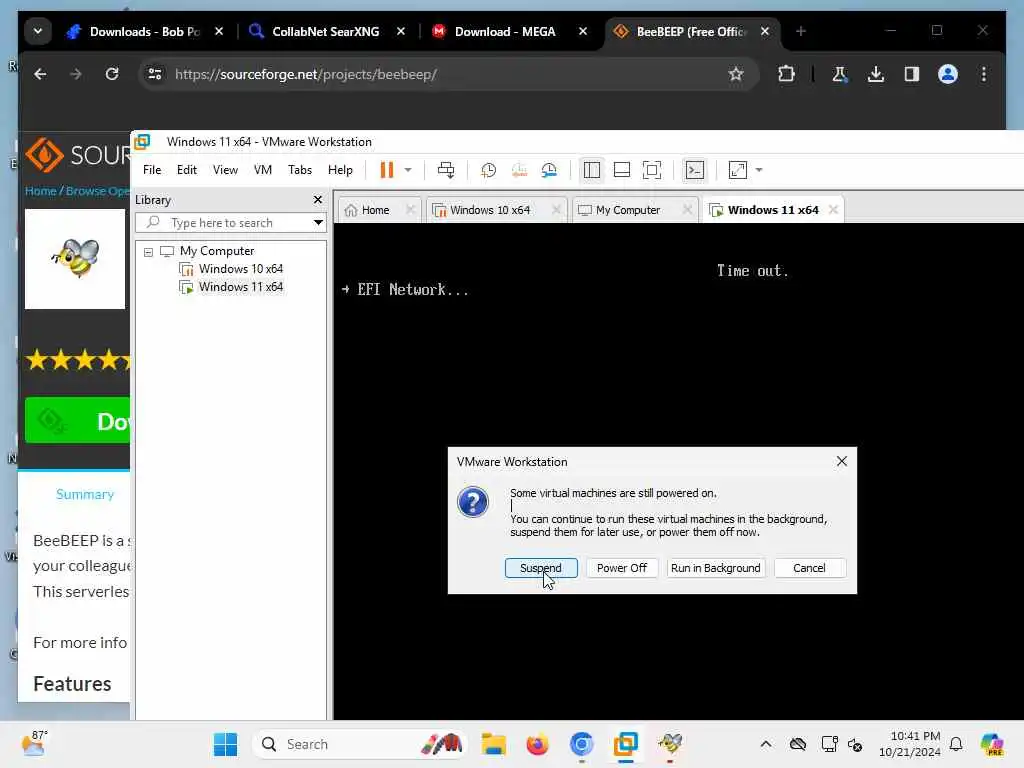Image resolution: width=1024 pixels, height=768 pixels.
Task: Open Firefox from the taskbar
Action: [x=537, y=744]
